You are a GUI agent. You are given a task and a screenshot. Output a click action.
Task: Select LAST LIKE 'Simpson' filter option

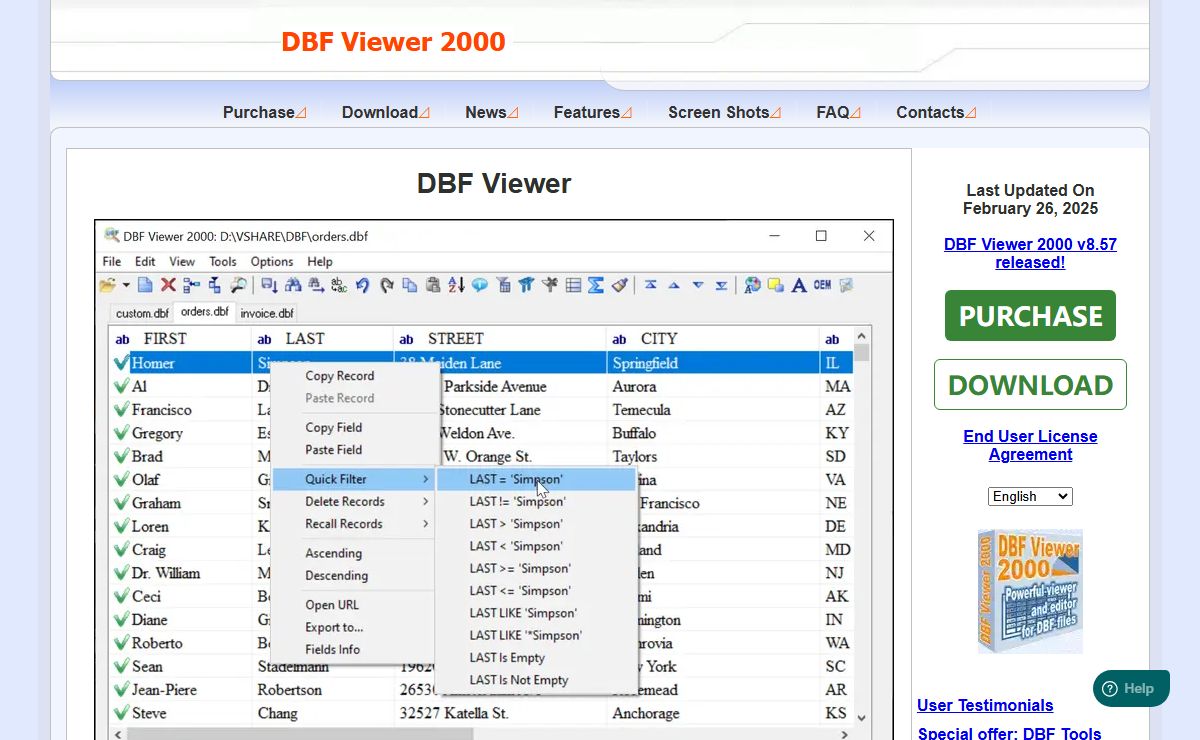tap(523, 613)
